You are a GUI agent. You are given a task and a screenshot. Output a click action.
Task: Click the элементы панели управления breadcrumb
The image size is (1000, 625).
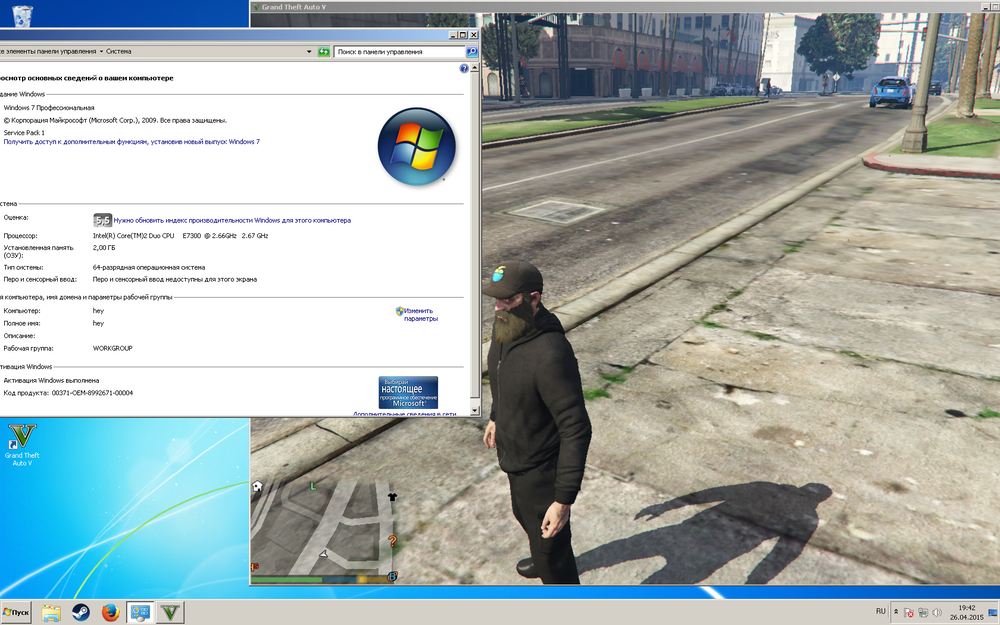48,52
